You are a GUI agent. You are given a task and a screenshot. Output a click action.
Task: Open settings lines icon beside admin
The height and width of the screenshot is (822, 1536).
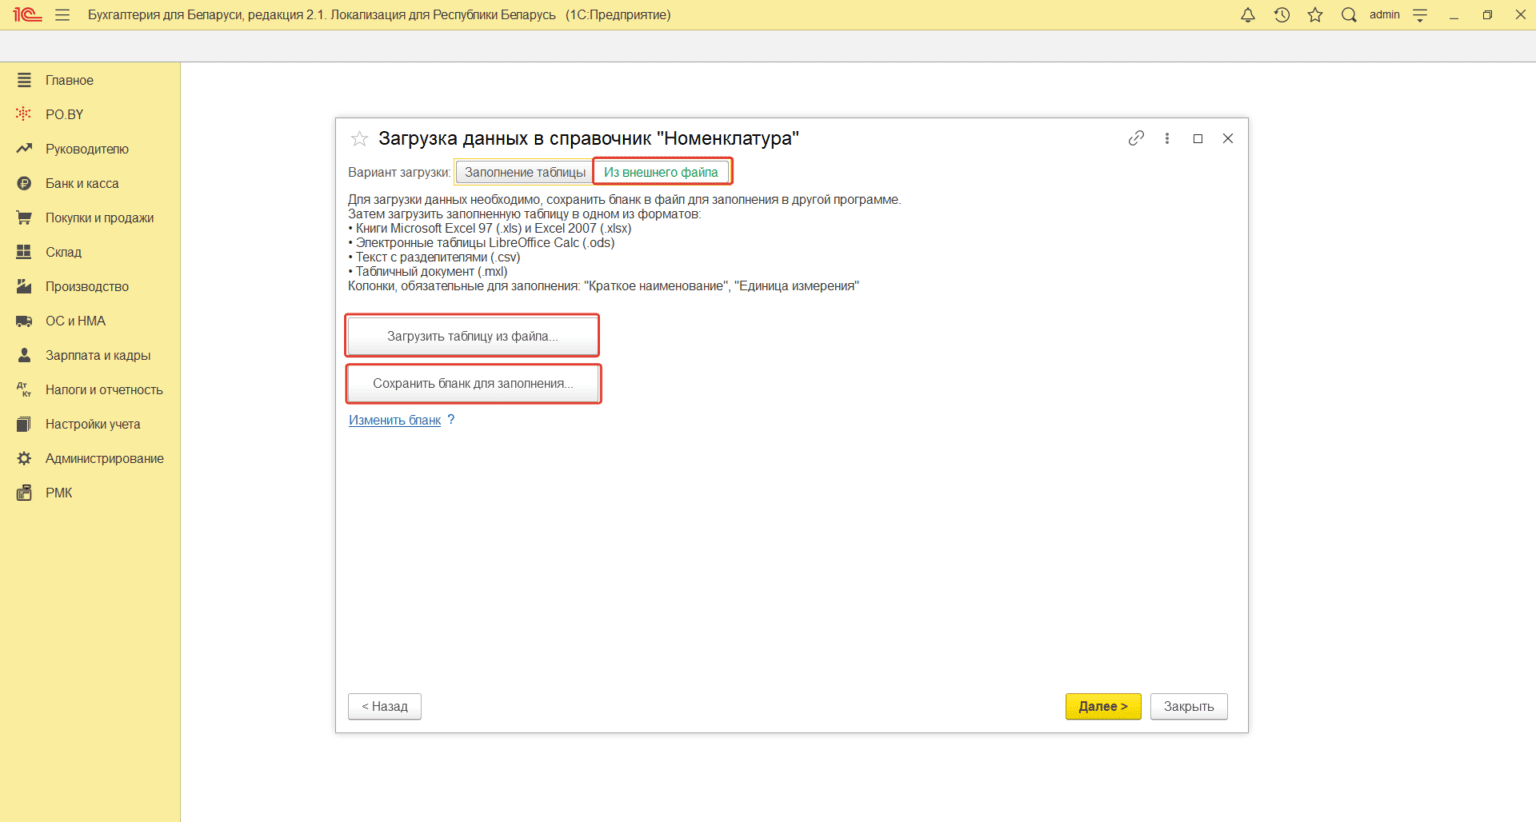pyautogui.click(x=1420, y=15)
